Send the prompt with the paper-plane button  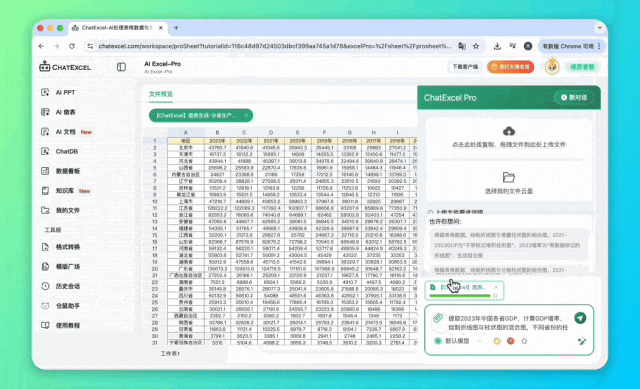(x=580, y=318)
